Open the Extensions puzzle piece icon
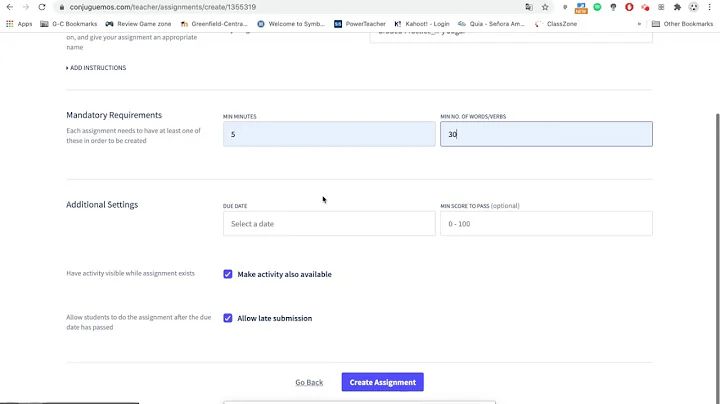720x404 pixels. pyautogui.click(x=677, y=7)
